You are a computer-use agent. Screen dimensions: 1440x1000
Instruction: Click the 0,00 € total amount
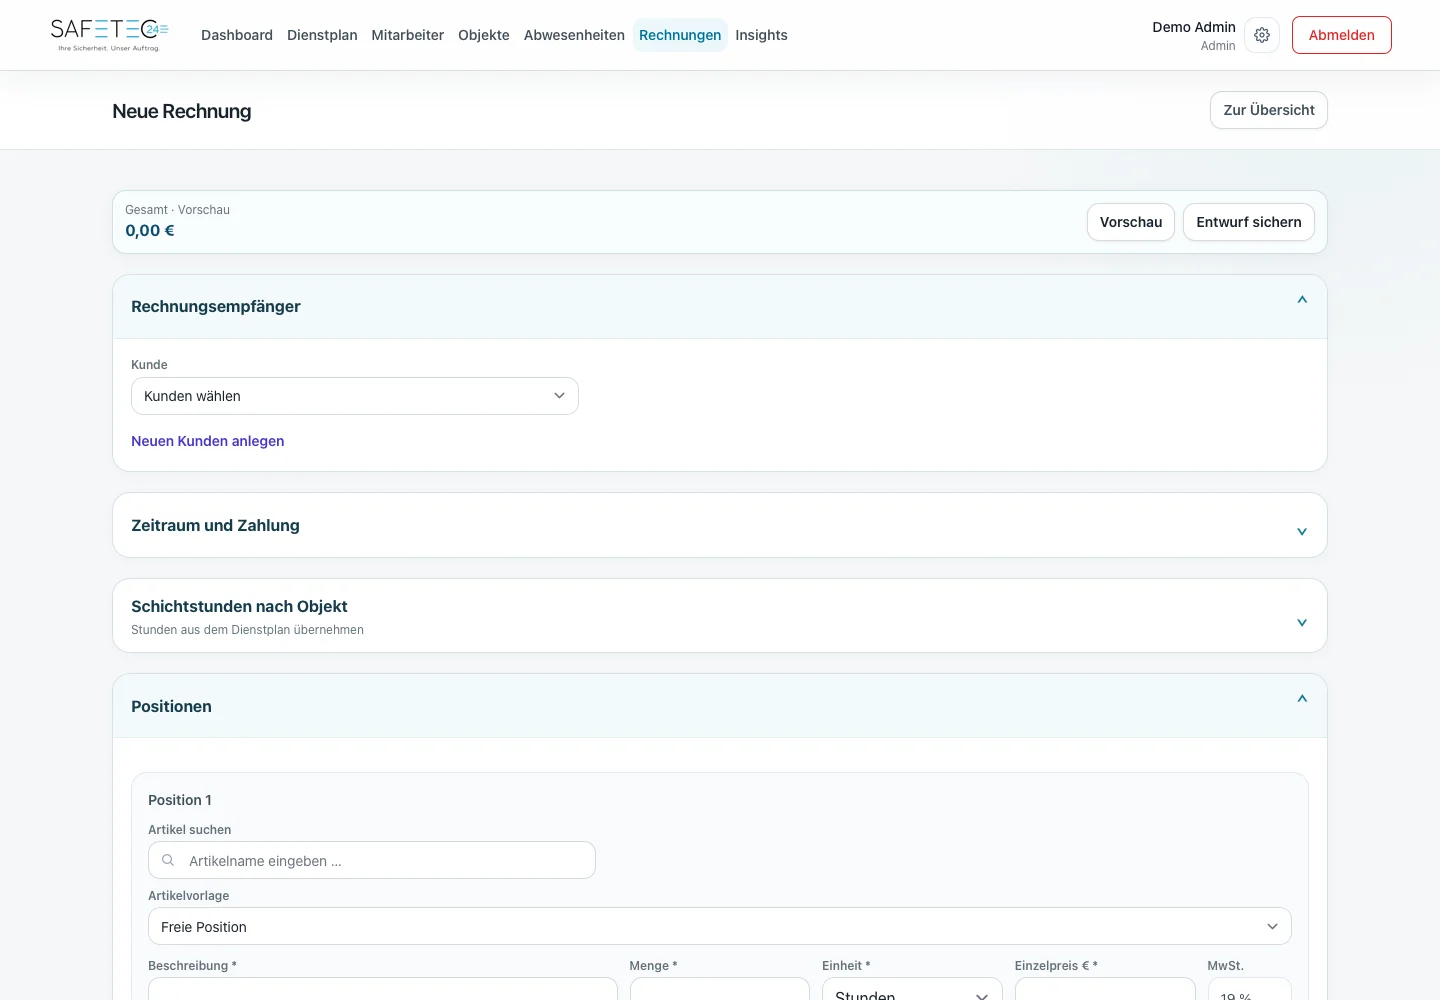coord(150,231)
